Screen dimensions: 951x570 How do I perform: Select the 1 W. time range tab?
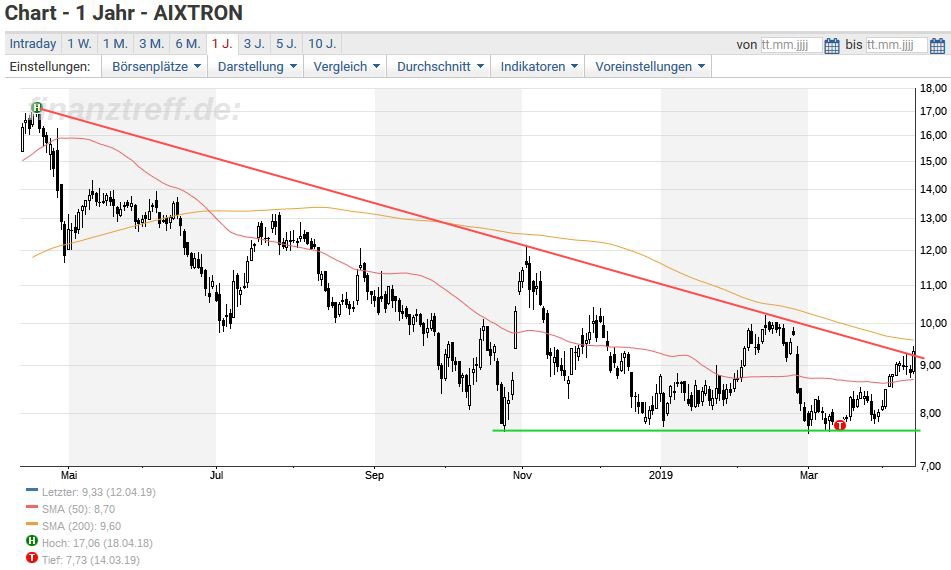pyautogui.click(x=79, y=44)
